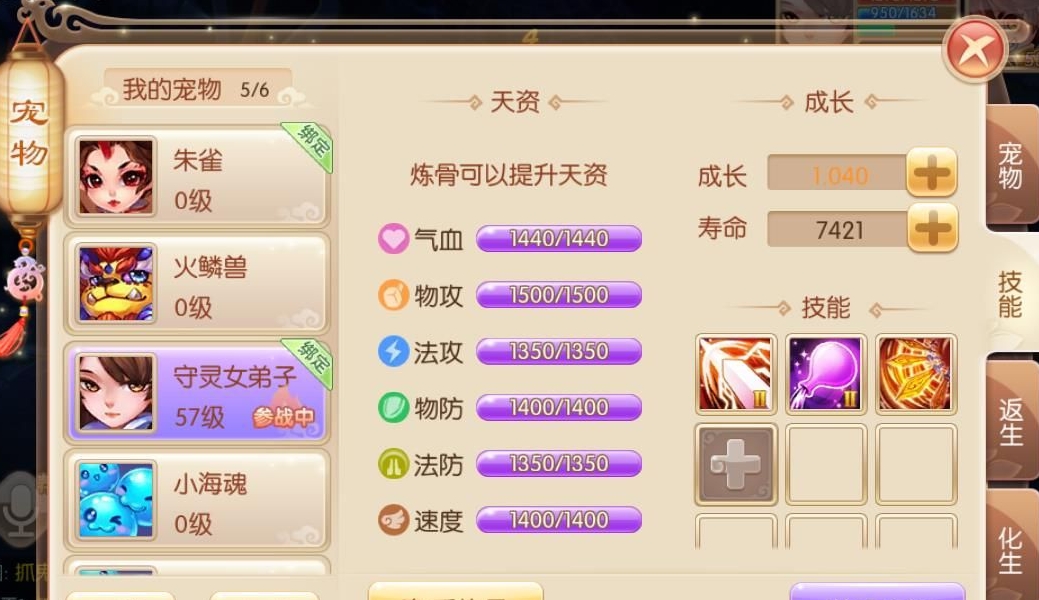1039x600 pixels.
Task: Select the golden cube skill icon
Action: 916,374
